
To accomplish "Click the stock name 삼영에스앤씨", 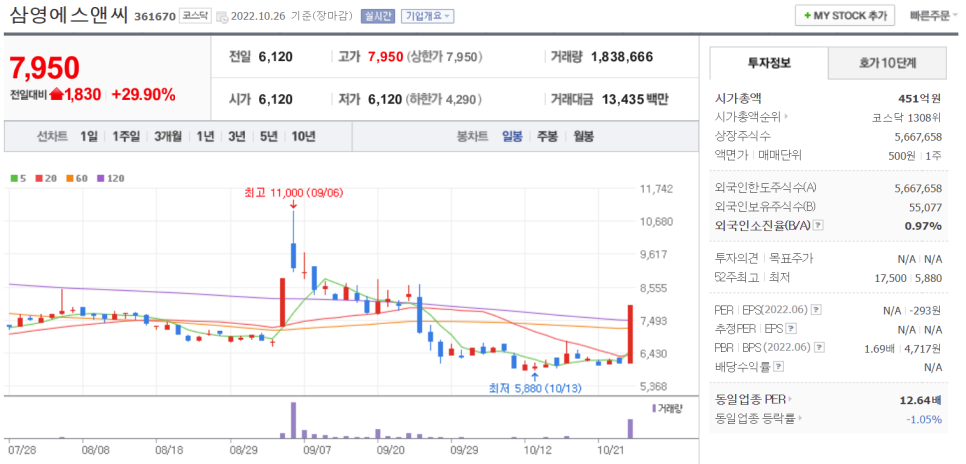I will coord(68,15).
